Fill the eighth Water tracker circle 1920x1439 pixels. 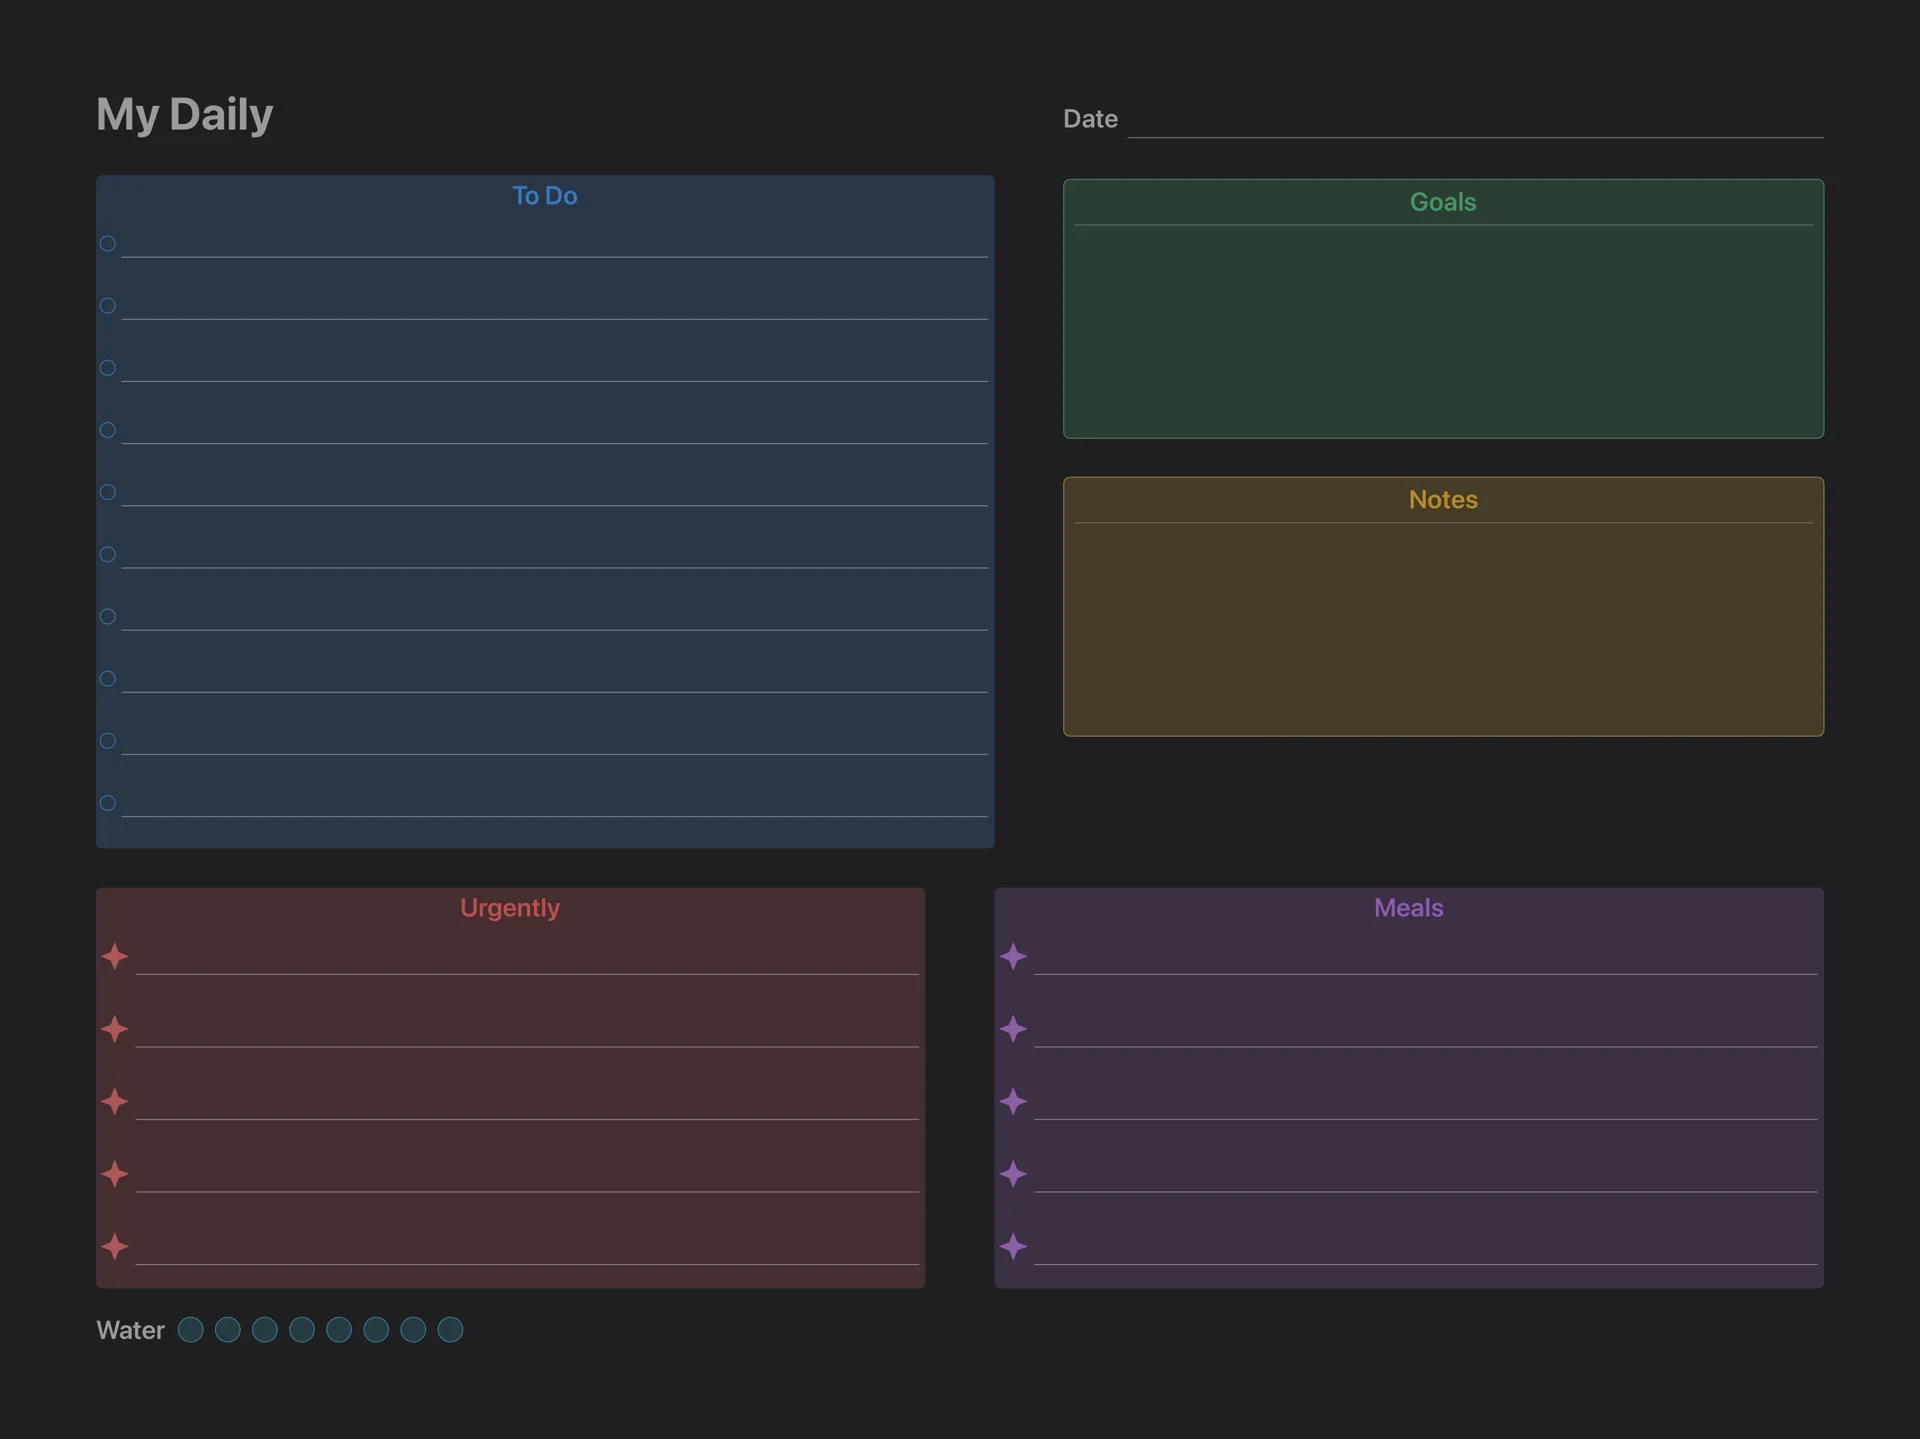coord(450,1329)
